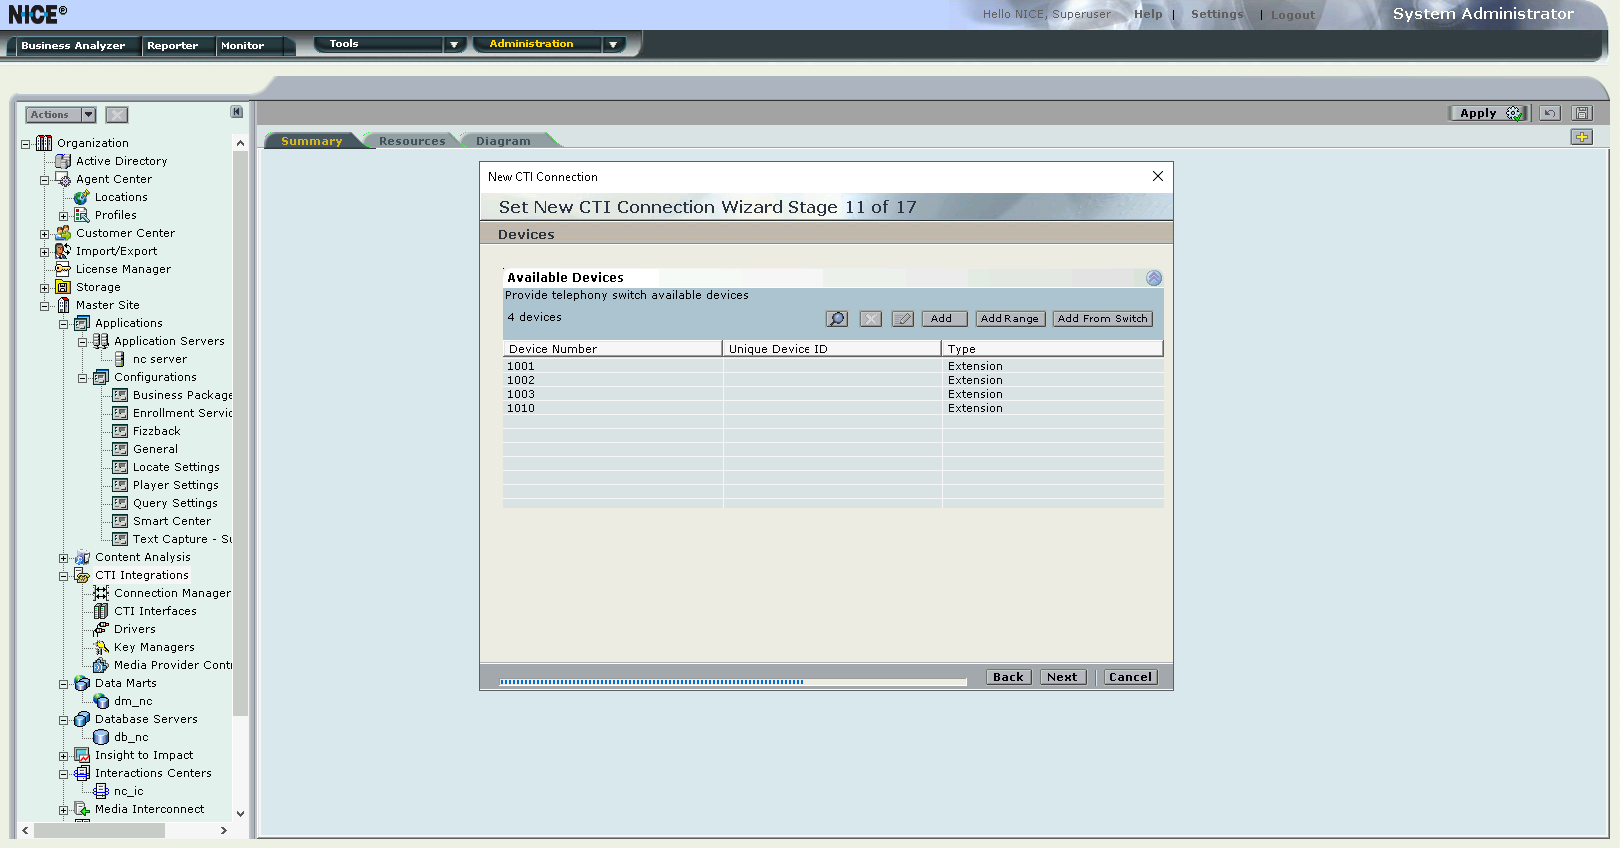This screenshot has width=1620, height=848.
Task: Select the Connection Manager tree icon
Action: 101,593
